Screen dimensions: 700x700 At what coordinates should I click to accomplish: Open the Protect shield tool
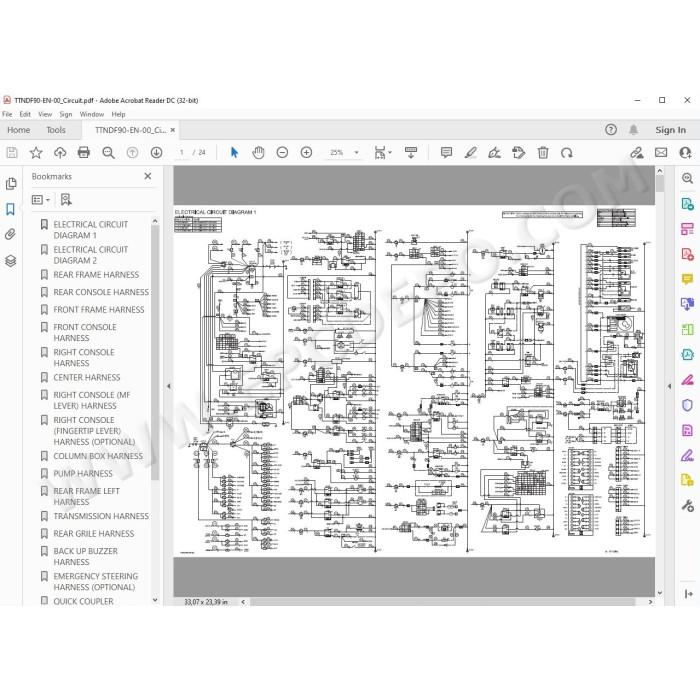(688, 405)
